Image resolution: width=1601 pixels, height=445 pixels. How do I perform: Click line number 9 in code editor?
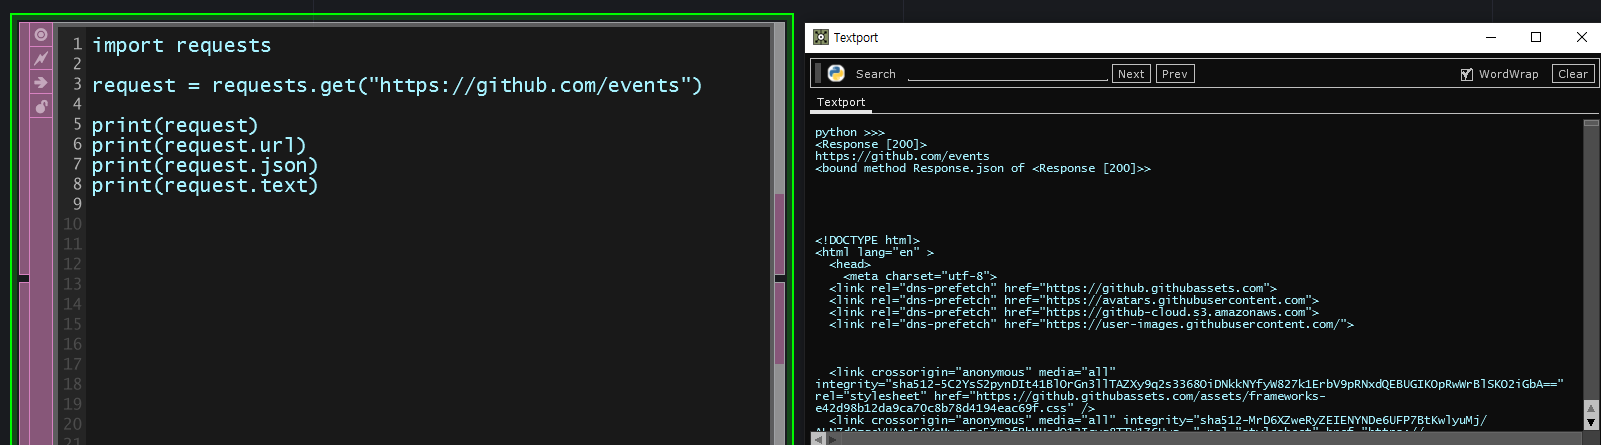[77, 204]
